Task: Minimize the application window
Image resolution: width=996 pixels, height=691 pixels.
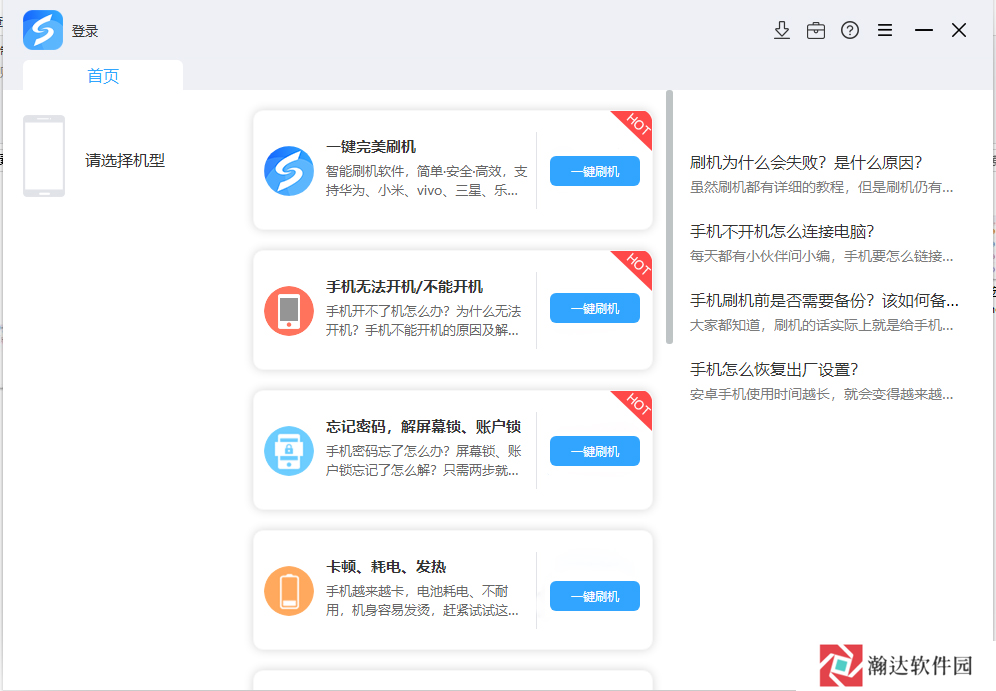Action: pos(924,30)
